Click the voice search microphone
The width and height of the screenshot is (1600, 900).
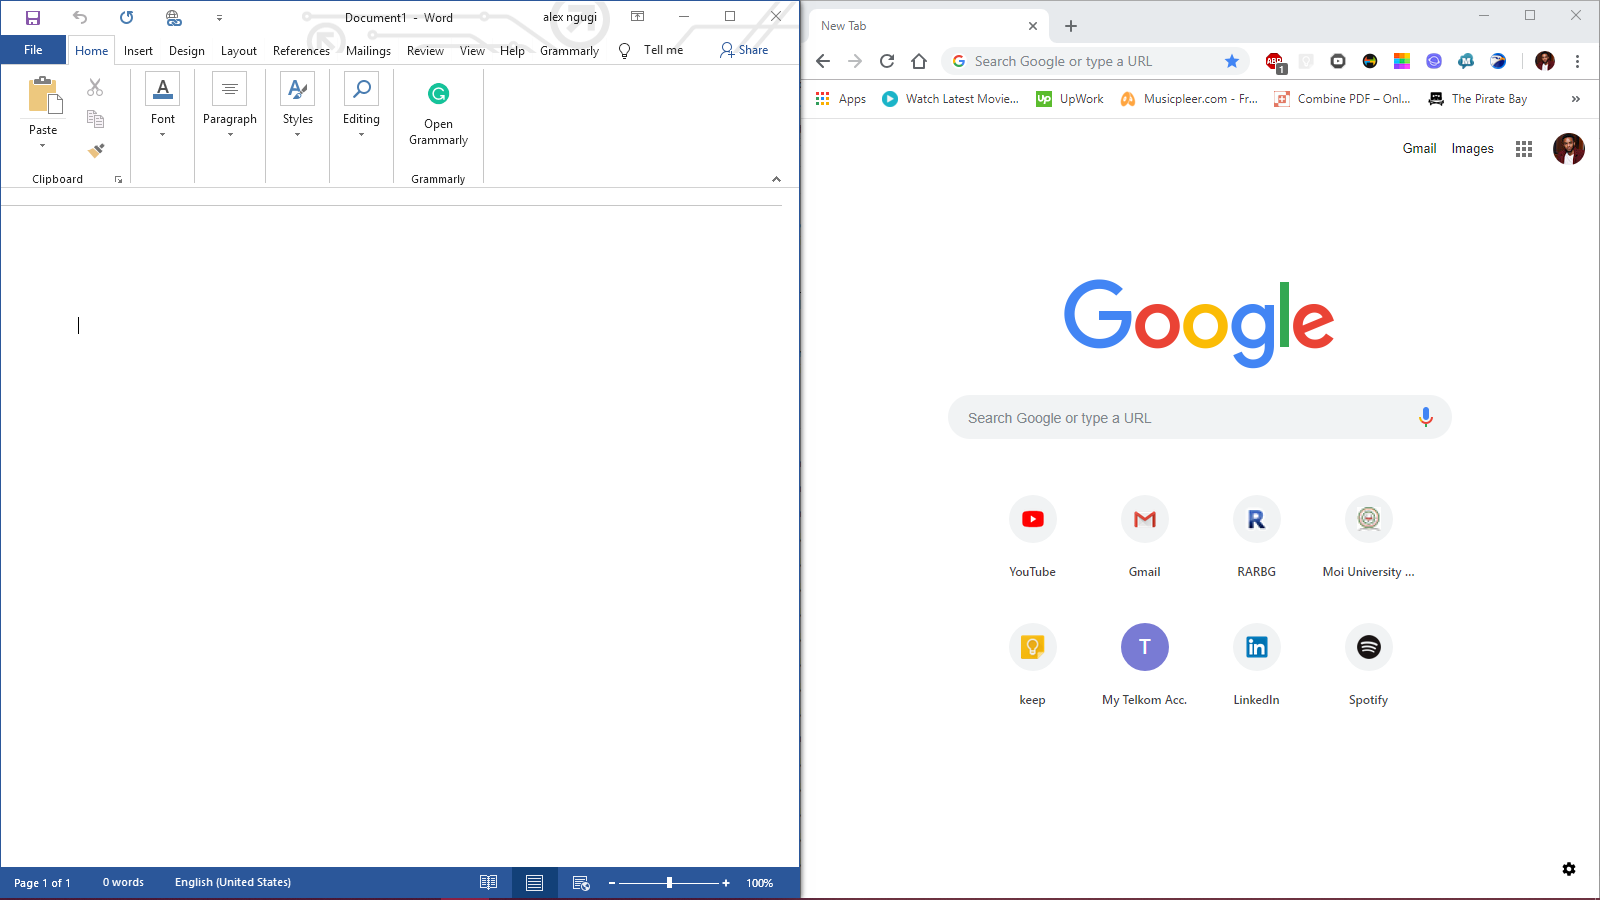click(x=1426, y=418)
